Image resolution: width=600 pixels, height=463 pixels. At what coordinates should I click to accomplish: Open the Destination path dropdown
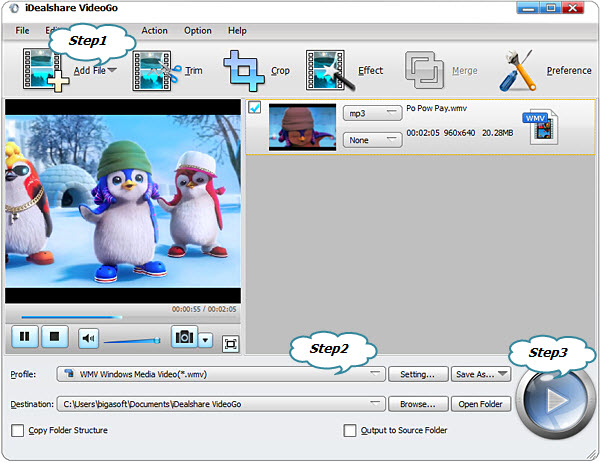point(221,404)
